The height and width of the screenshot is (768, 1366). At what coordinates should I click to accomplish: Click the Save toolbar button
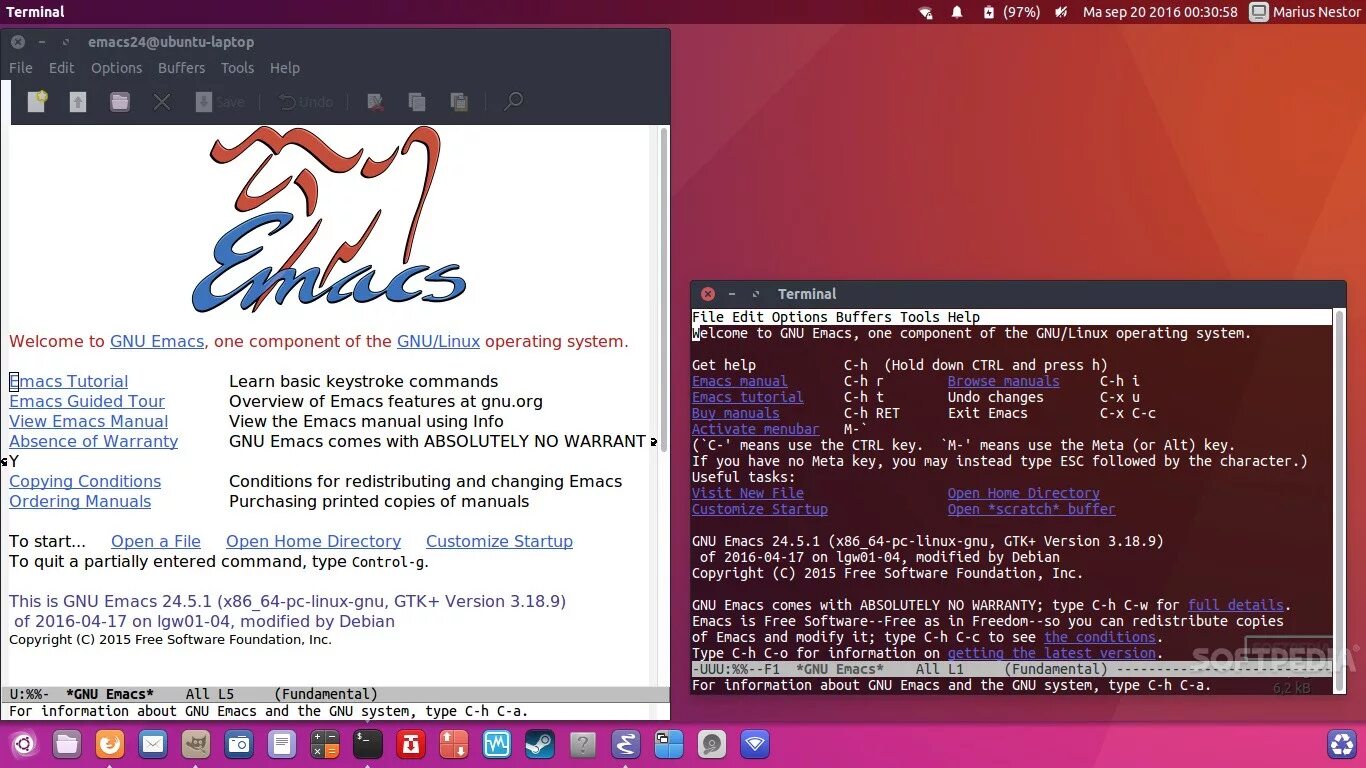[x=220, y=101]
